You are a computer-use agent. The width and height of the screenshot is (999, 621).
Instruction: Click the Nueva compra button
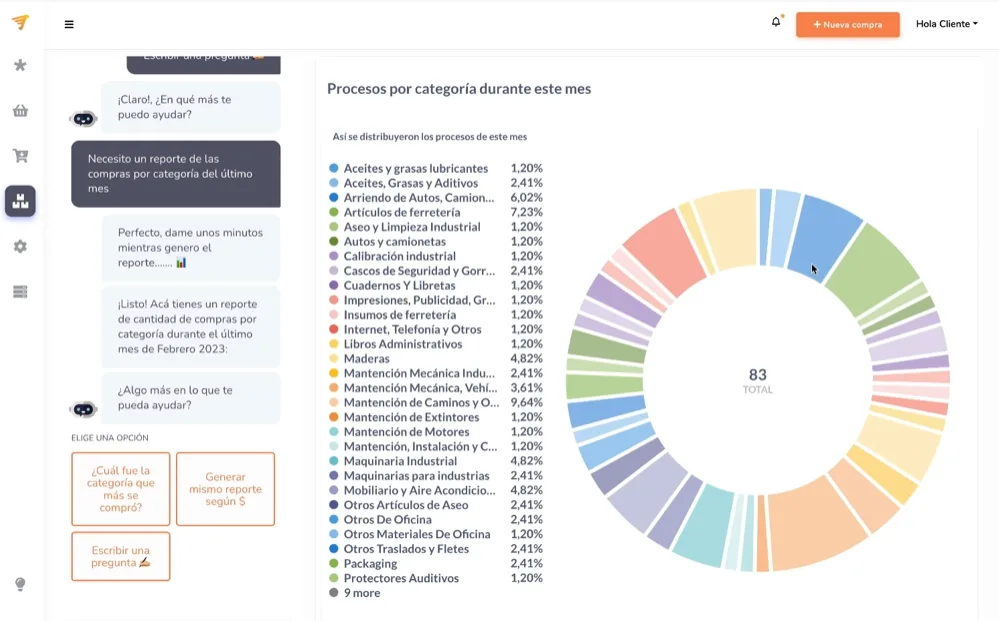tap(847, 24)
